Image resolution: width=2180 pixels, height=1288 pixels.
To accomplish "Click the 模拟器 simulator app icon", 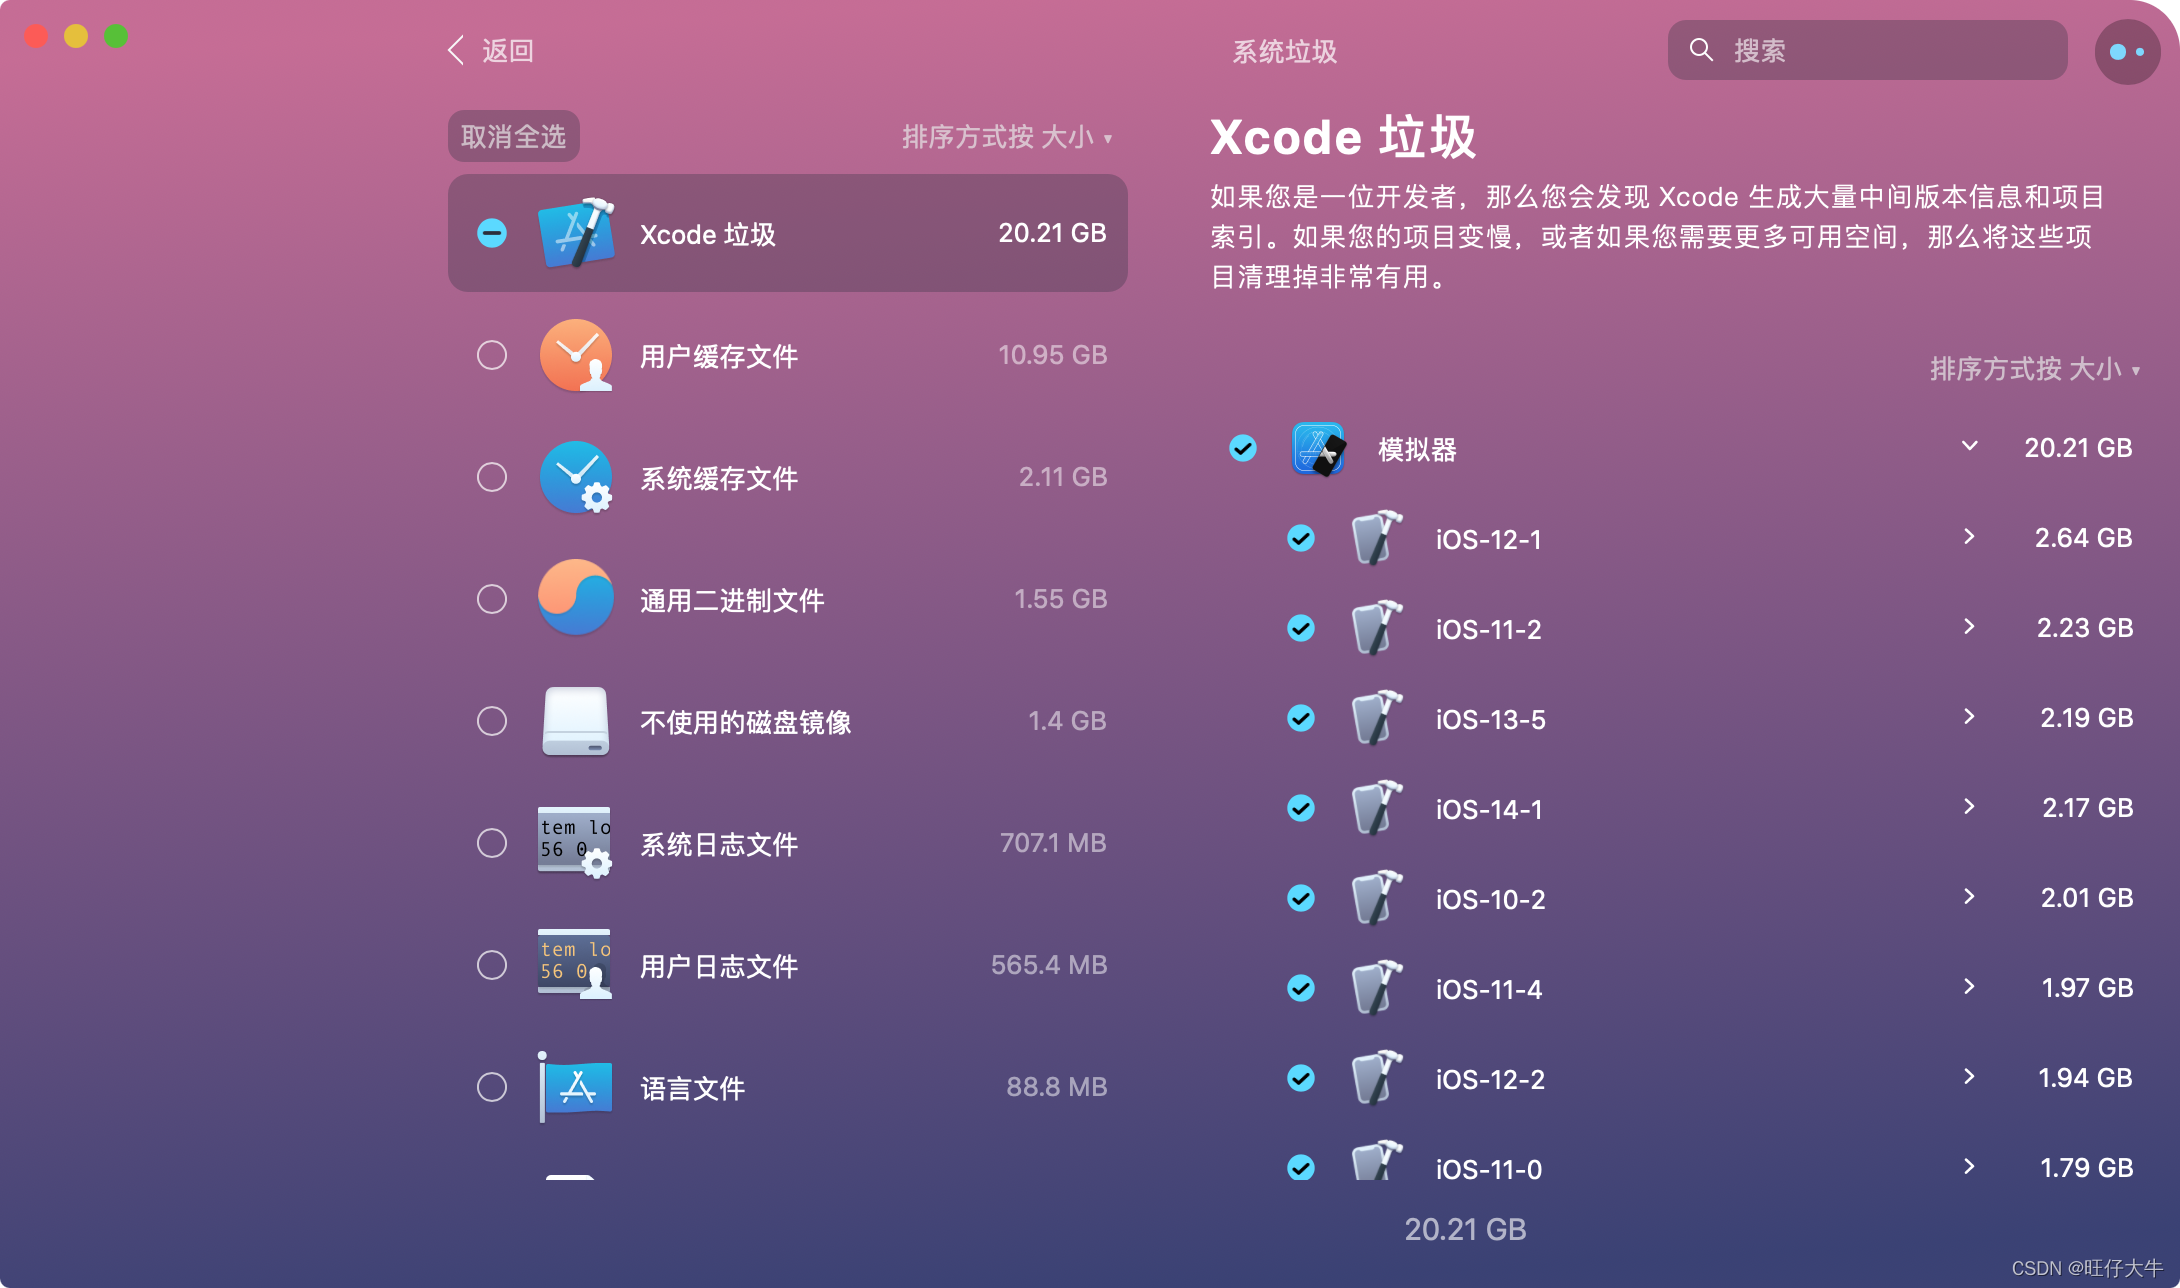I will 1318,449.
